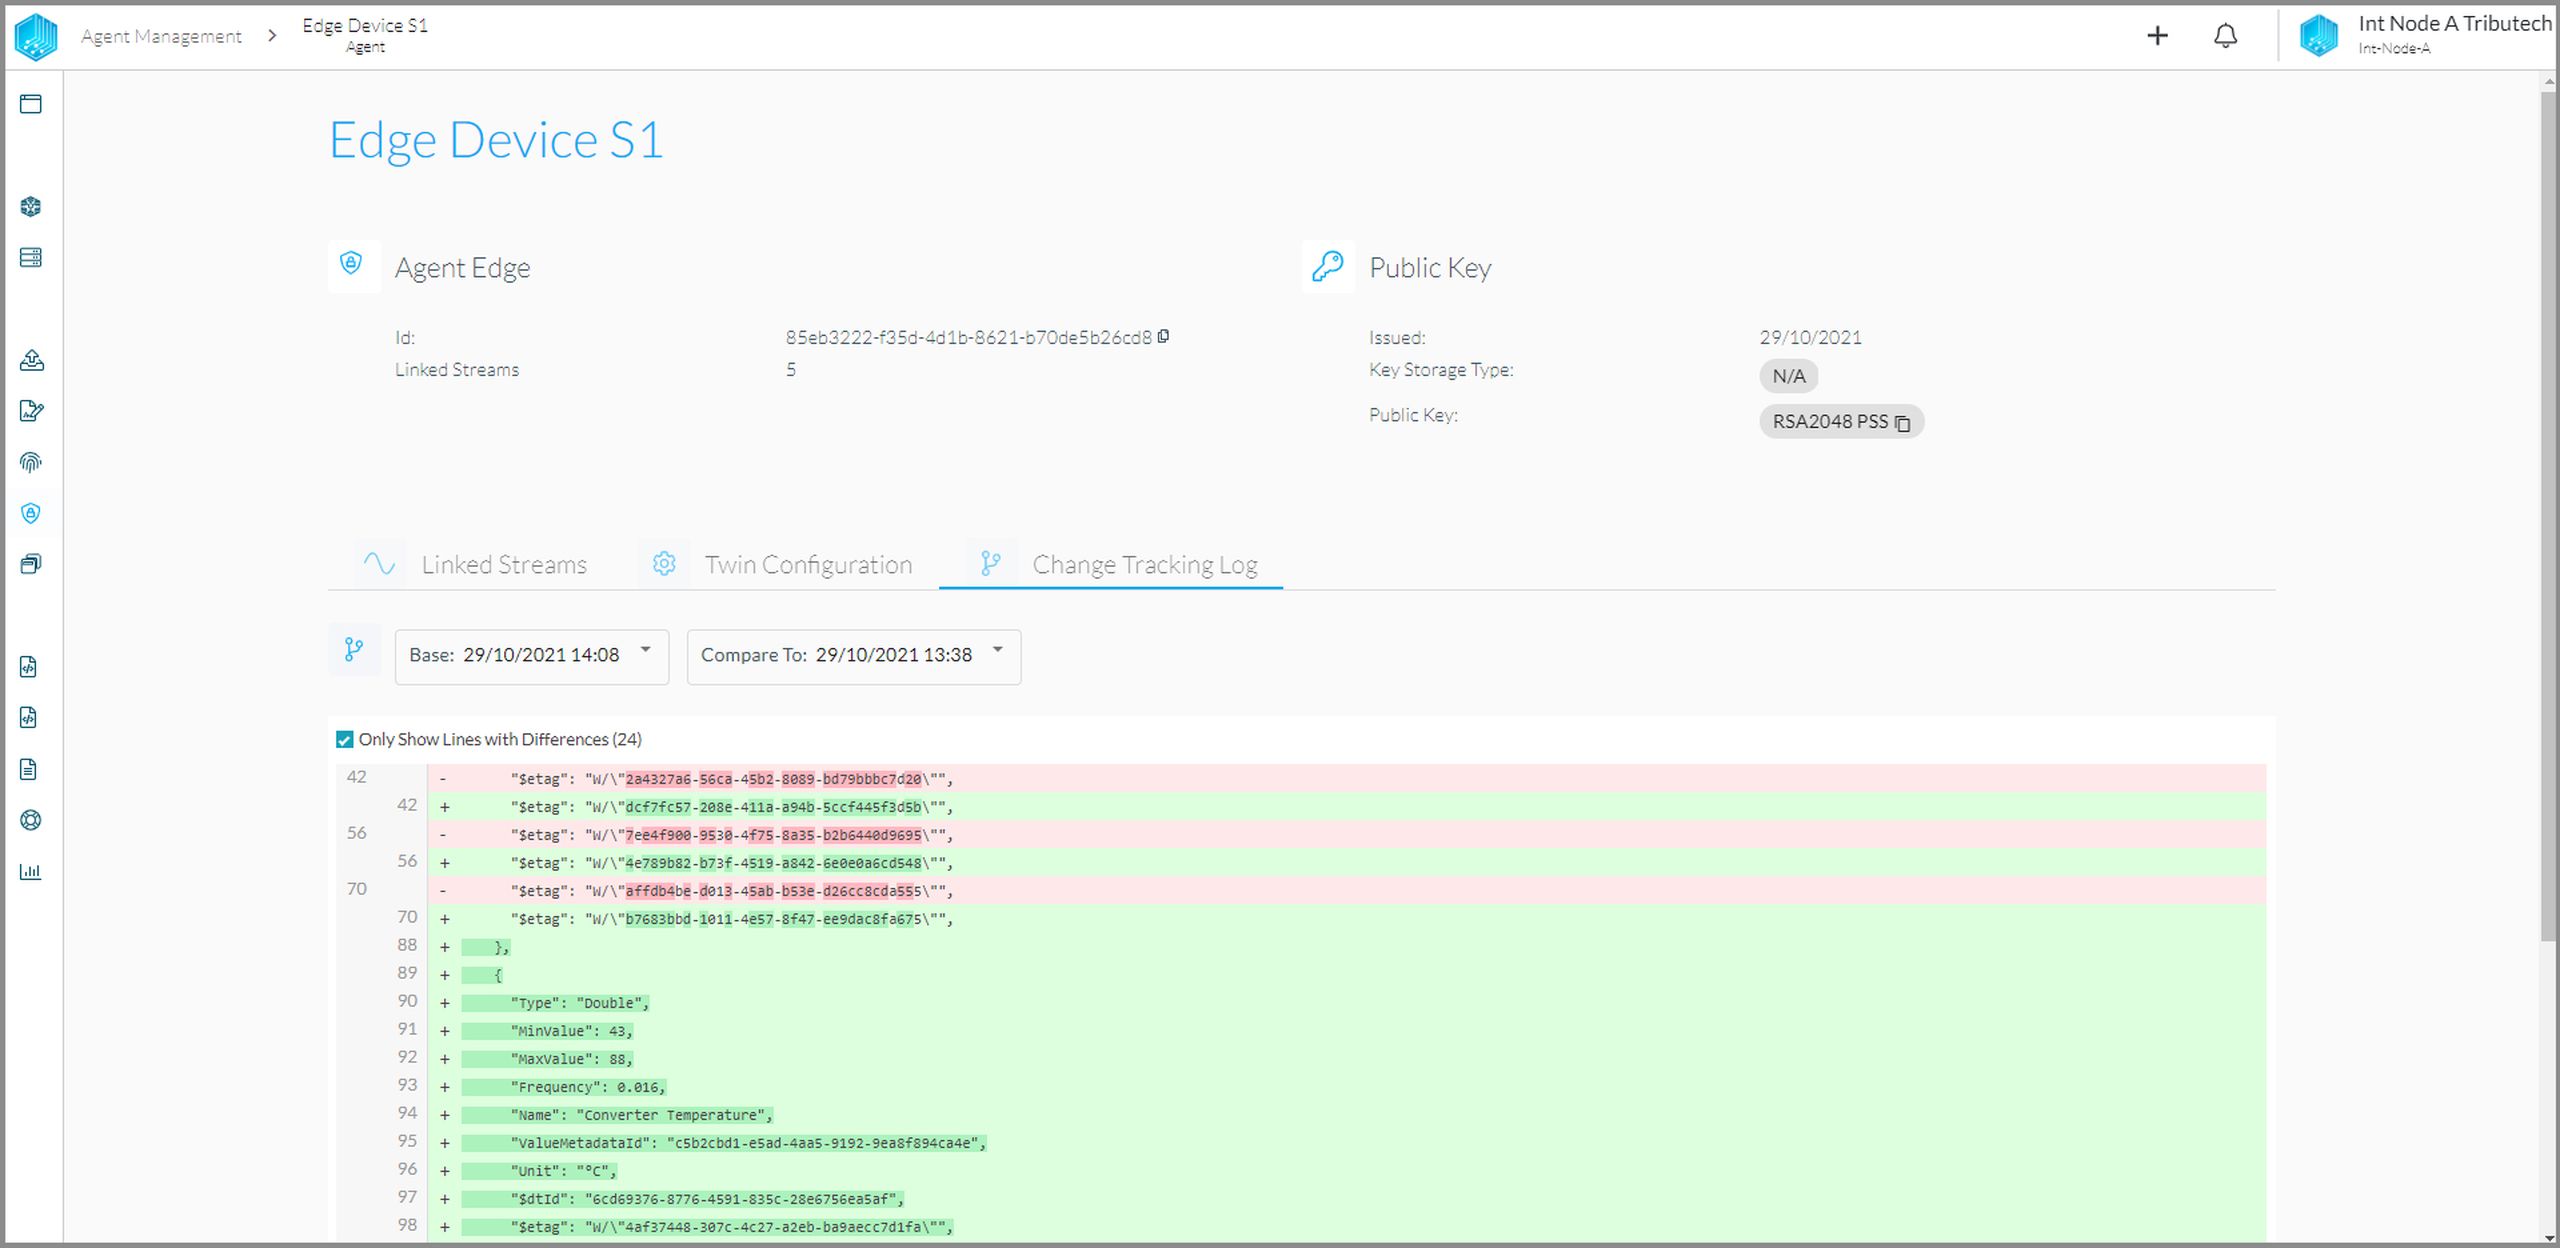Open the notifications bell
This screenshot has width=2560, height=1248.
pos(2225,36)
